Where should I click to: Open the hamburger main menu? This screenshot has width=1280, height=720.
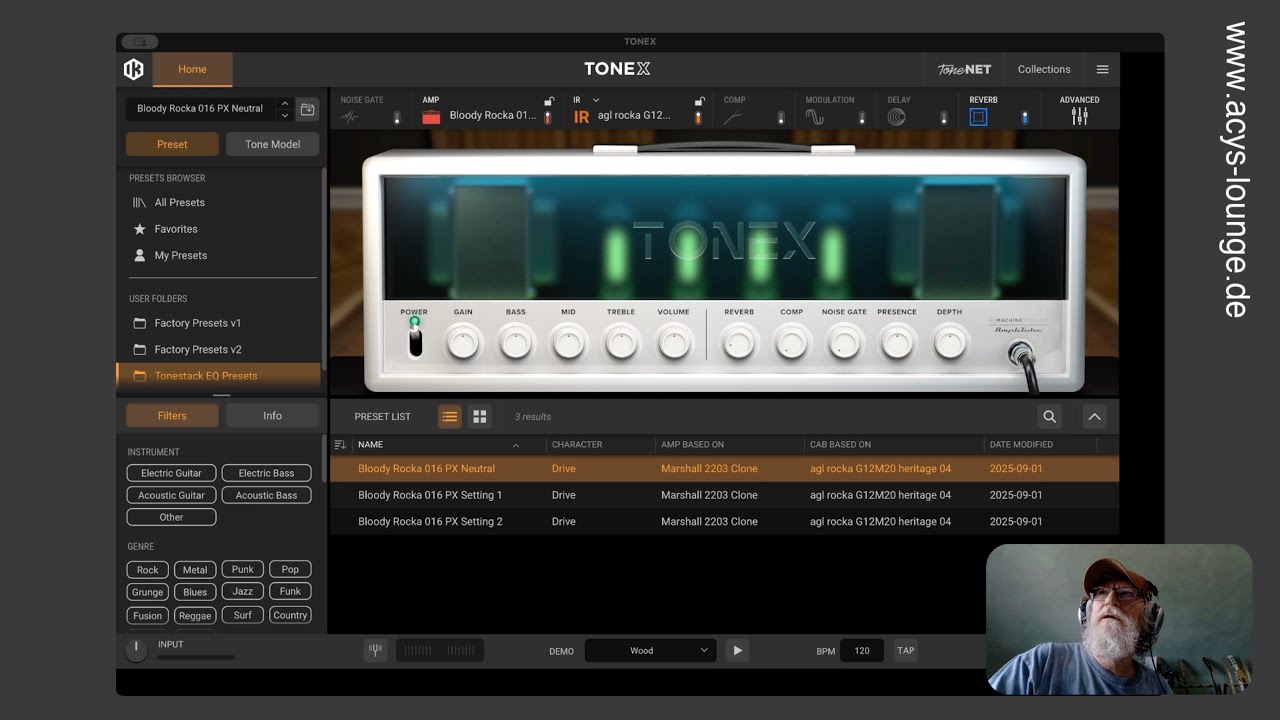[x=1102, y=69]
